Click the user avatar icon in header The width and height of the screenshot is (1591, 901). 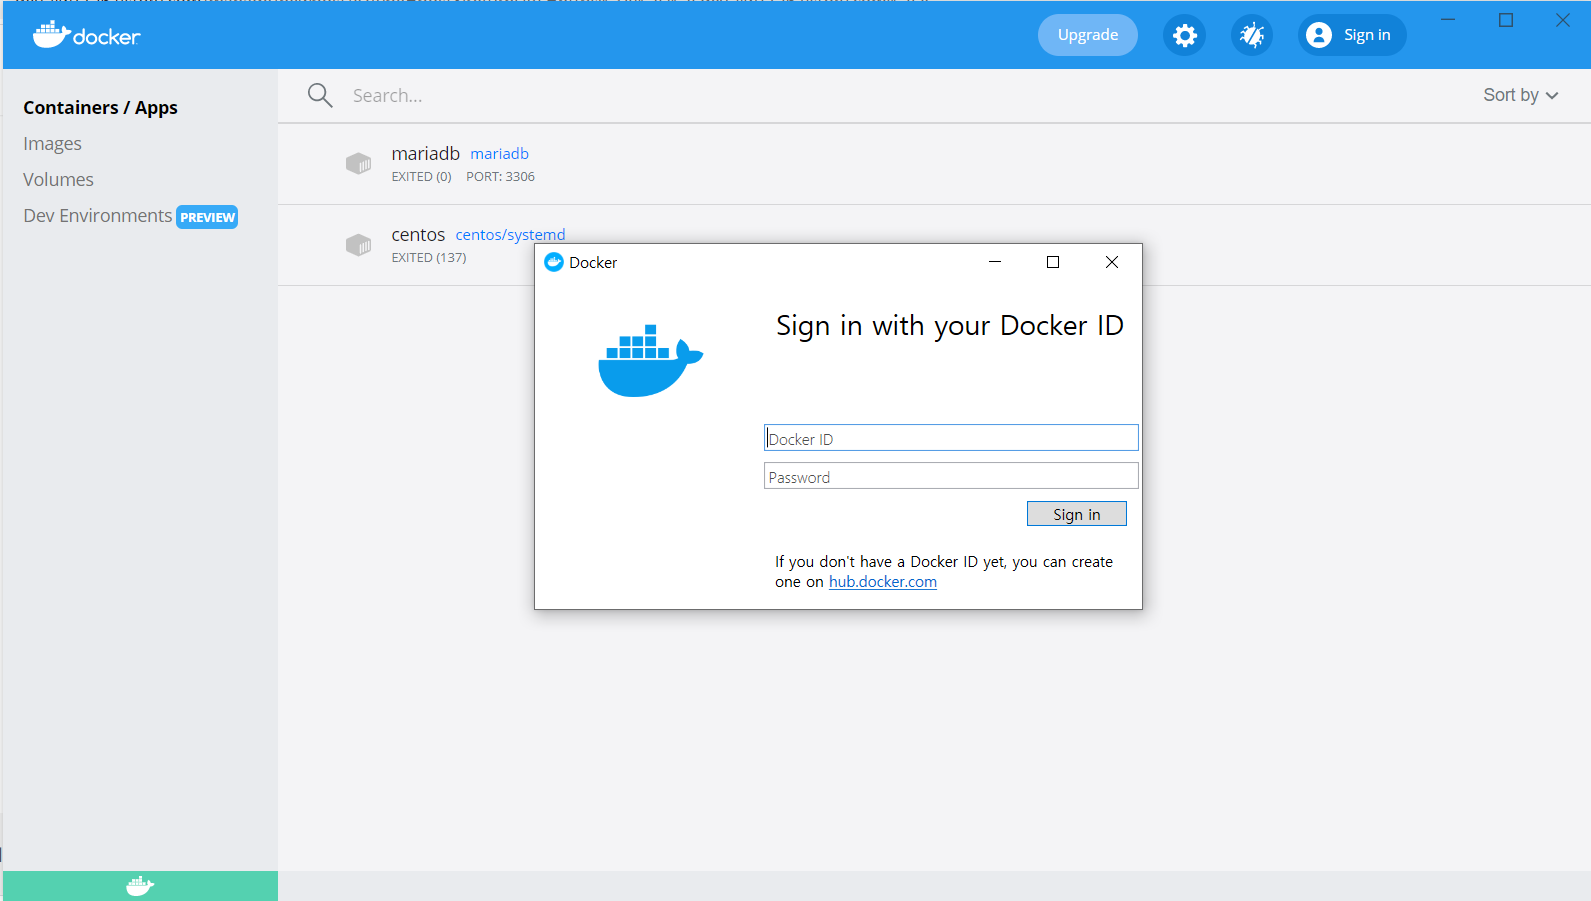pyautogui.click(x=1319, y=35)
